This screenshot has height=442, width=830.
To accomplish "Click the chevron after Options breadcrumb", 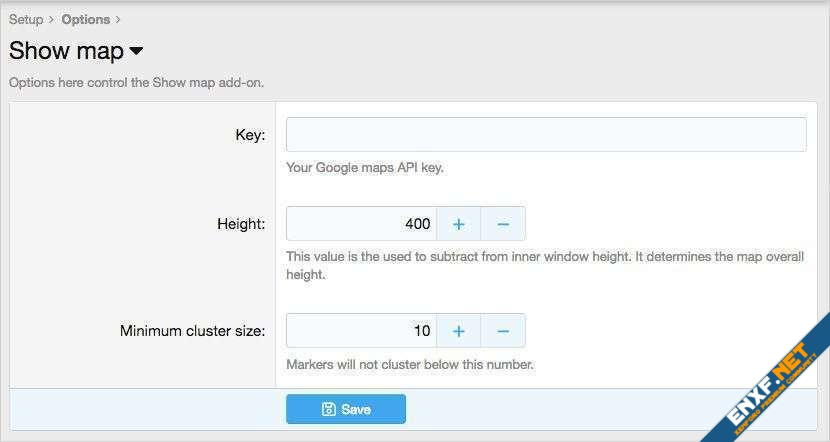I will [x=118, y=19].
